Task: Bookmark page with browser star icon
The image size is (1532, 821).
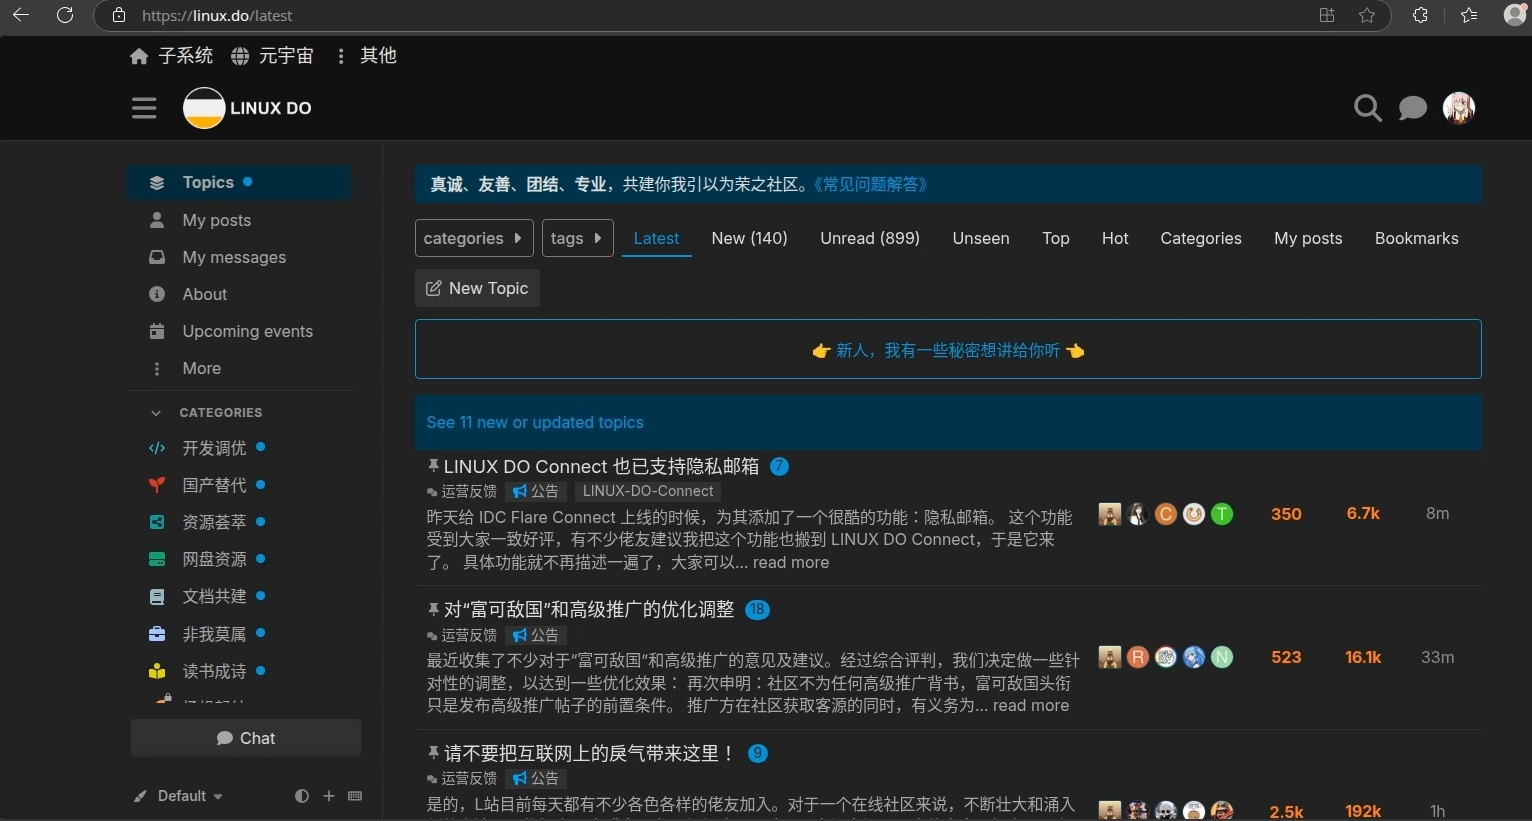Action: tap(1367, 15)
